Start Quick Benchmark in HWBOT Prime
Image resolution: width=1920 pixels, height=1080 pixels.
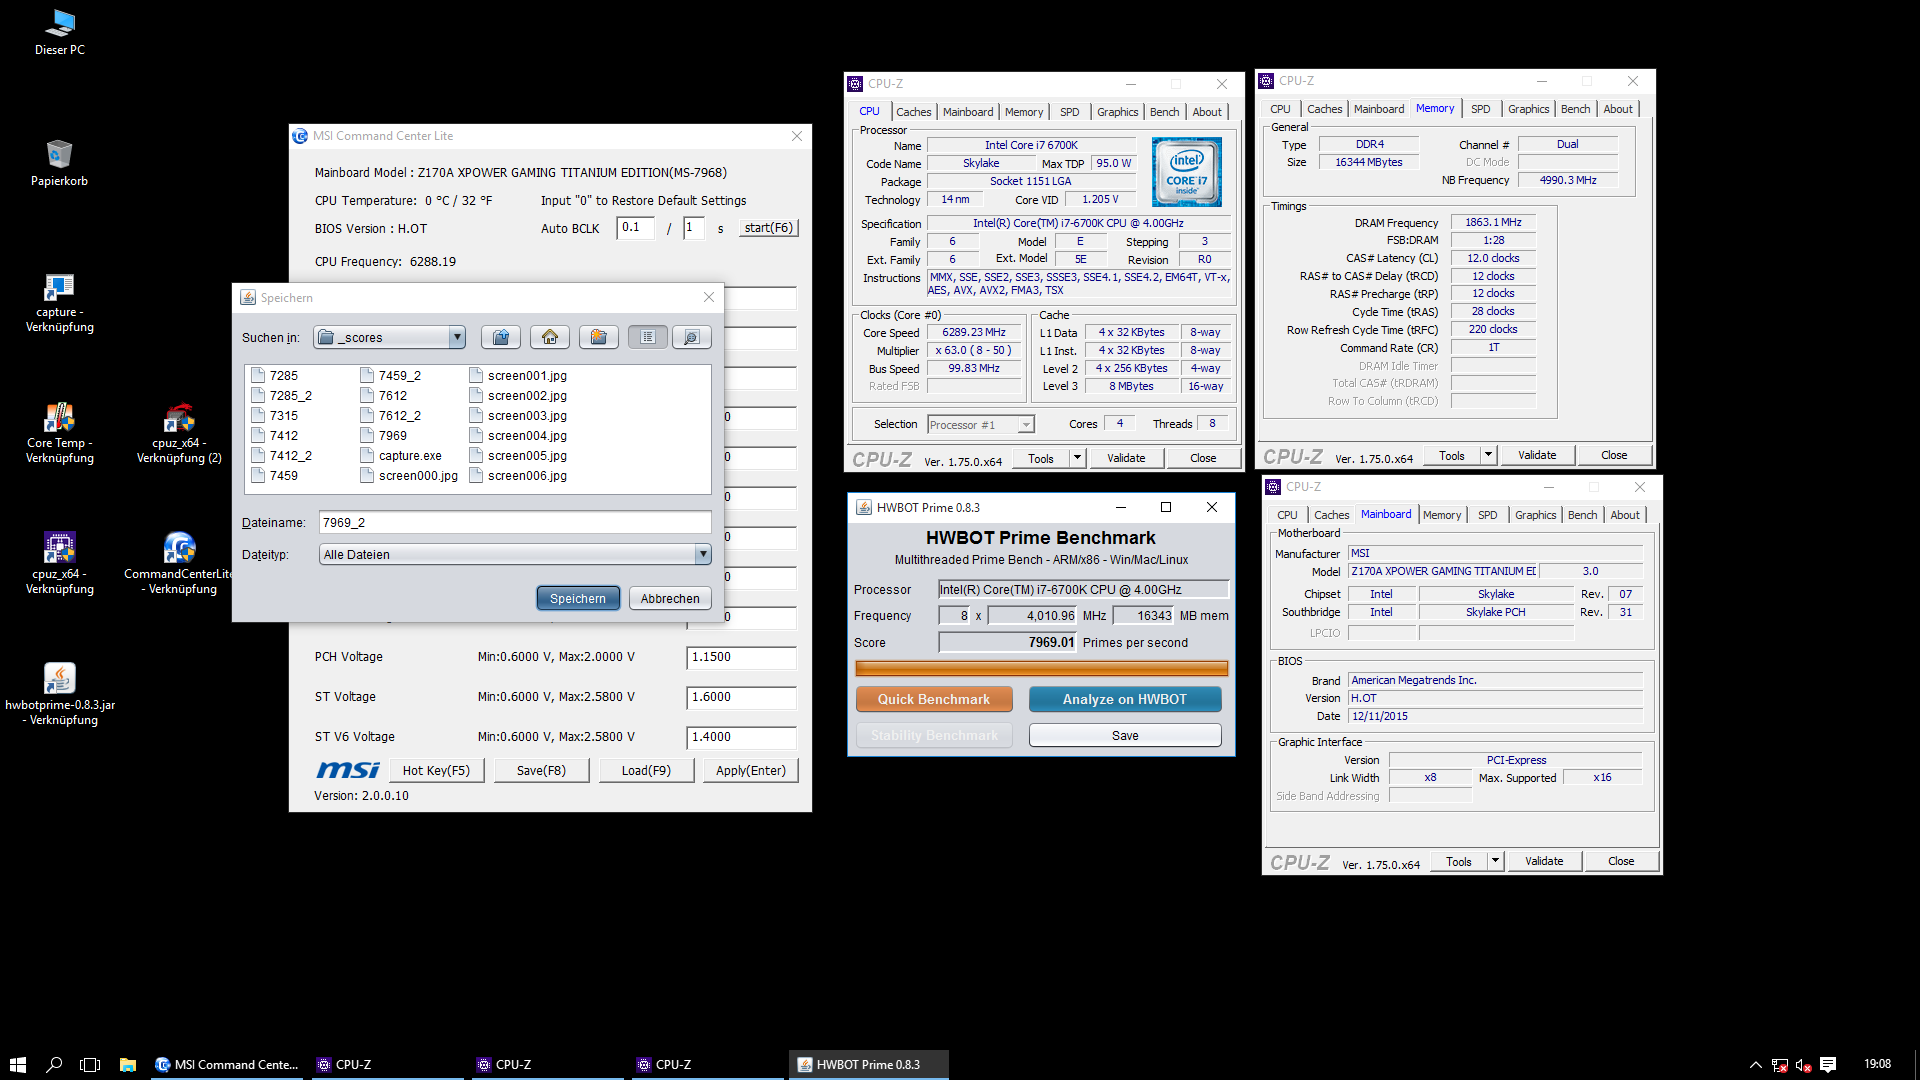[934, 699]
